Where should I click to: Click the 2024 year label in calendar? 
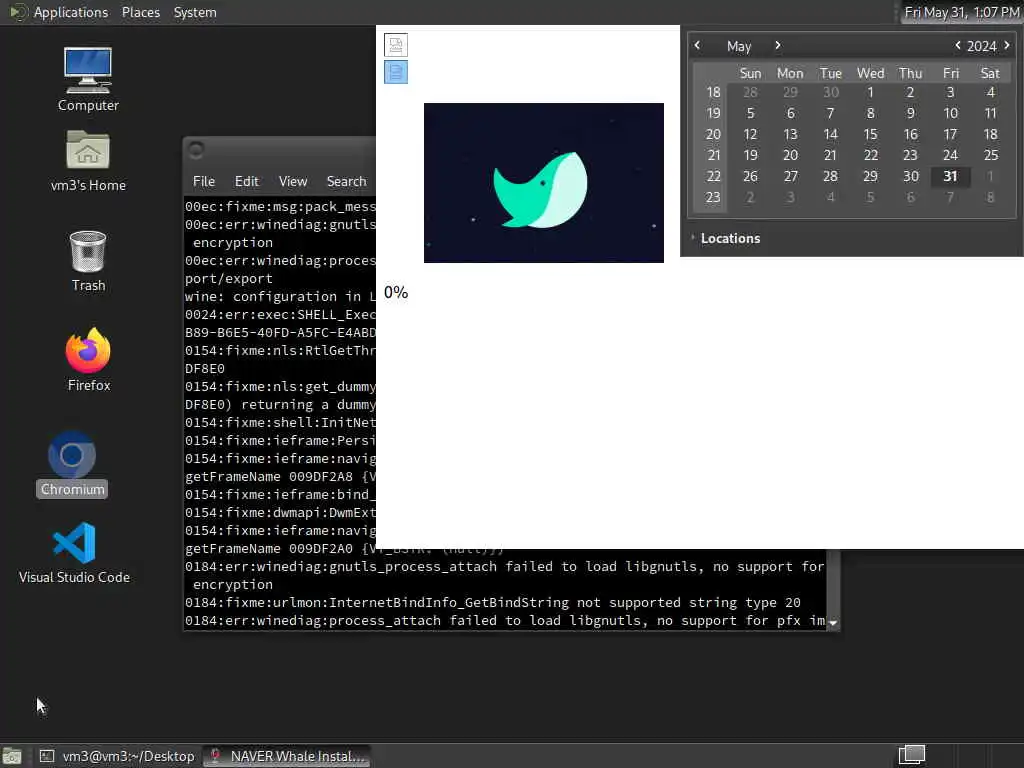981,46
